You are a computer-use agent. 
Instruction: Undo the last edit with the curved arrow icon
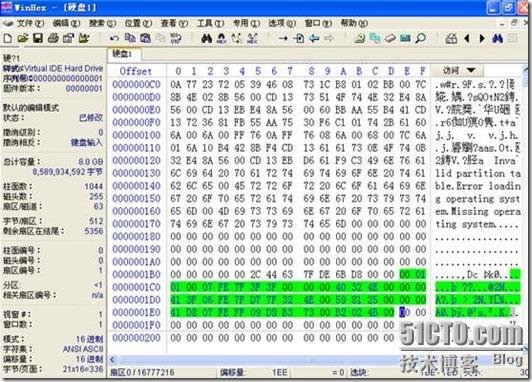(114, 38)
